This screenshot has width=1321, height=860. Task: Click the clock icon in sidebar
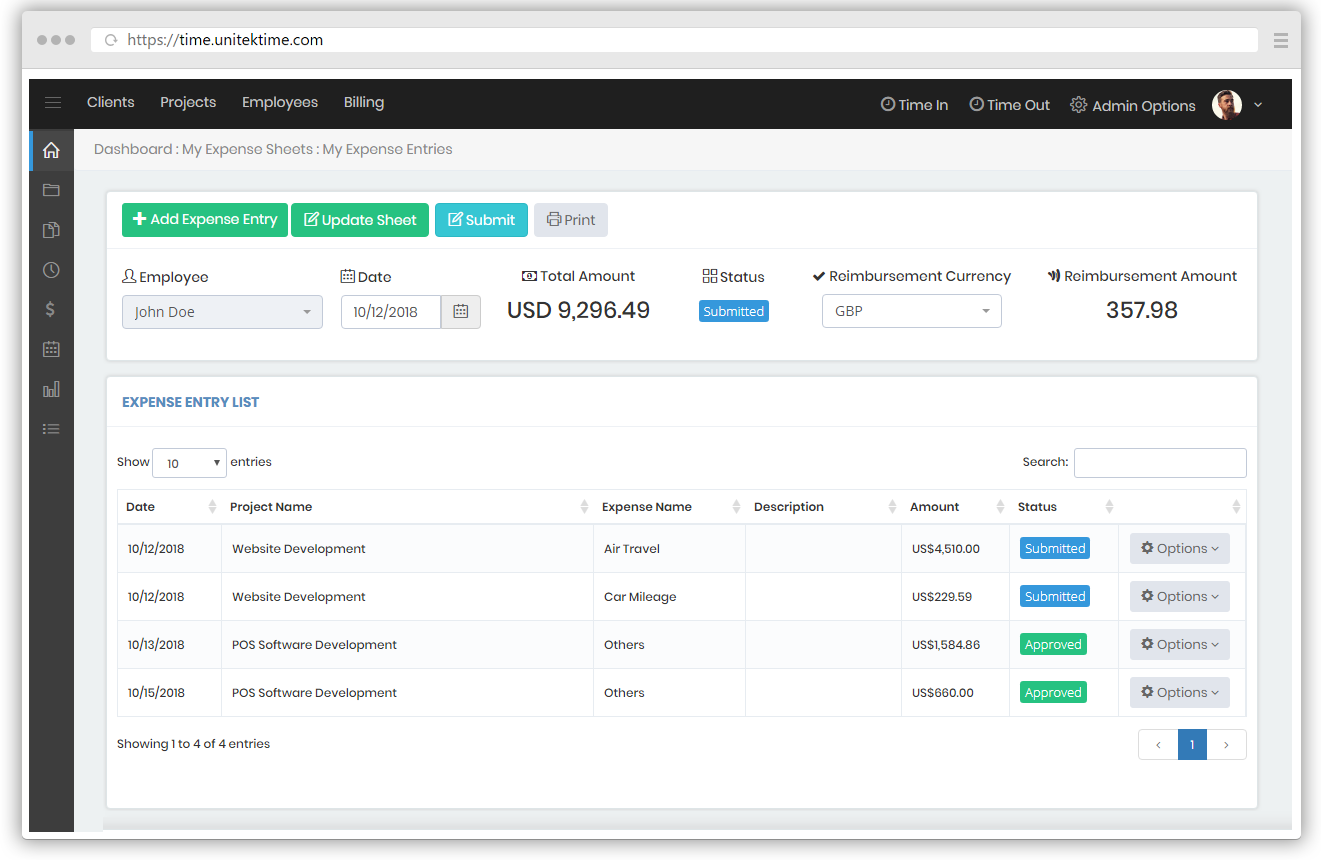click(51, 270)
